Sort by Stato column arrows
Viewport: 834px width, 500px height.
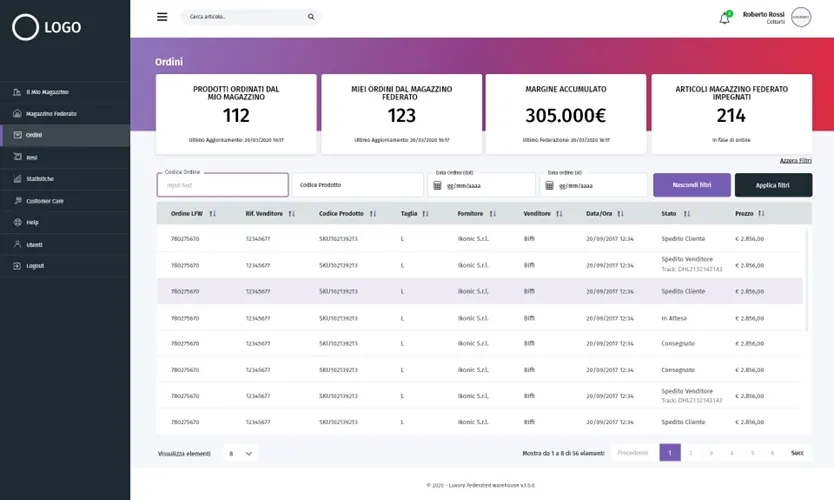pyautogui.click(x=687, y=214)
